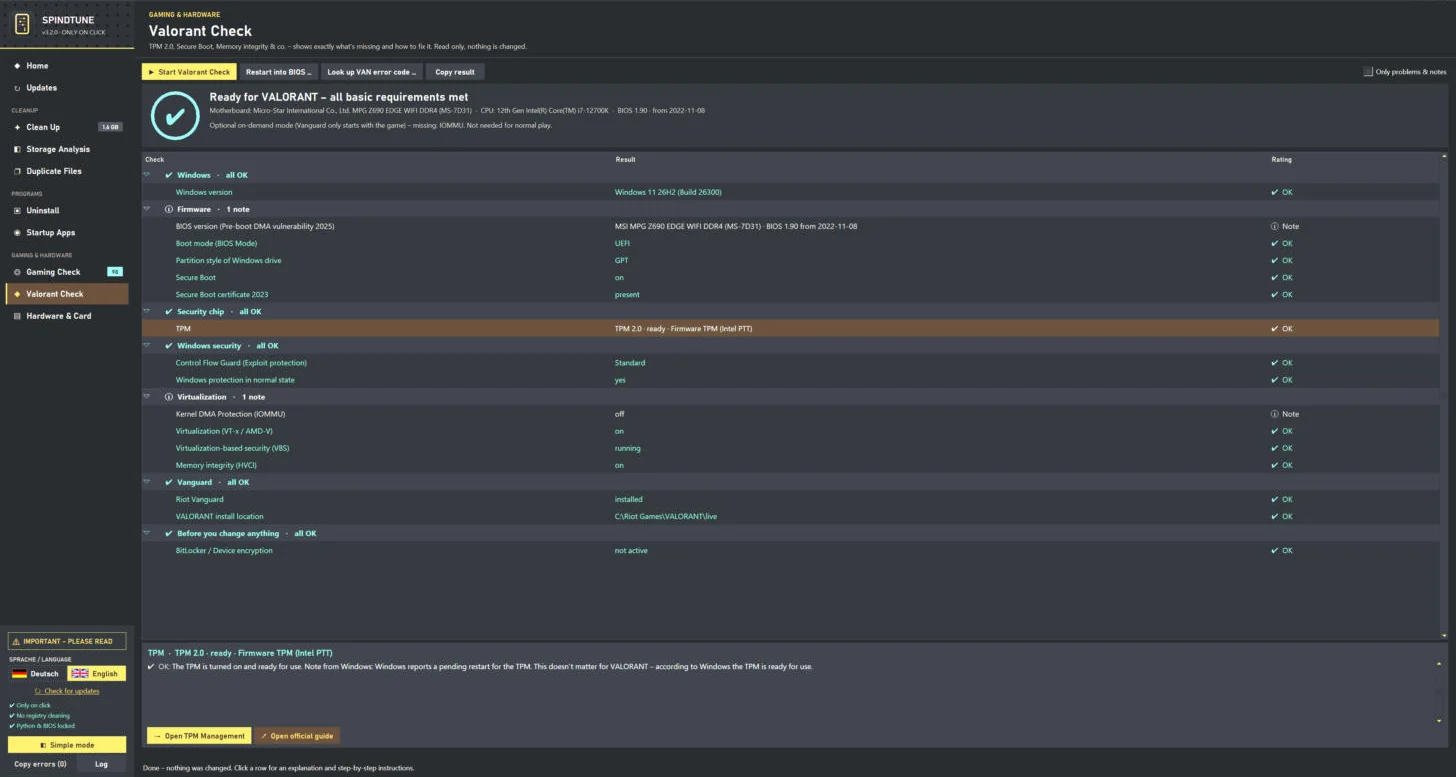Open the Clean Up sidebar icon
Screen dimensions: 1456x777
pos(17,127)
